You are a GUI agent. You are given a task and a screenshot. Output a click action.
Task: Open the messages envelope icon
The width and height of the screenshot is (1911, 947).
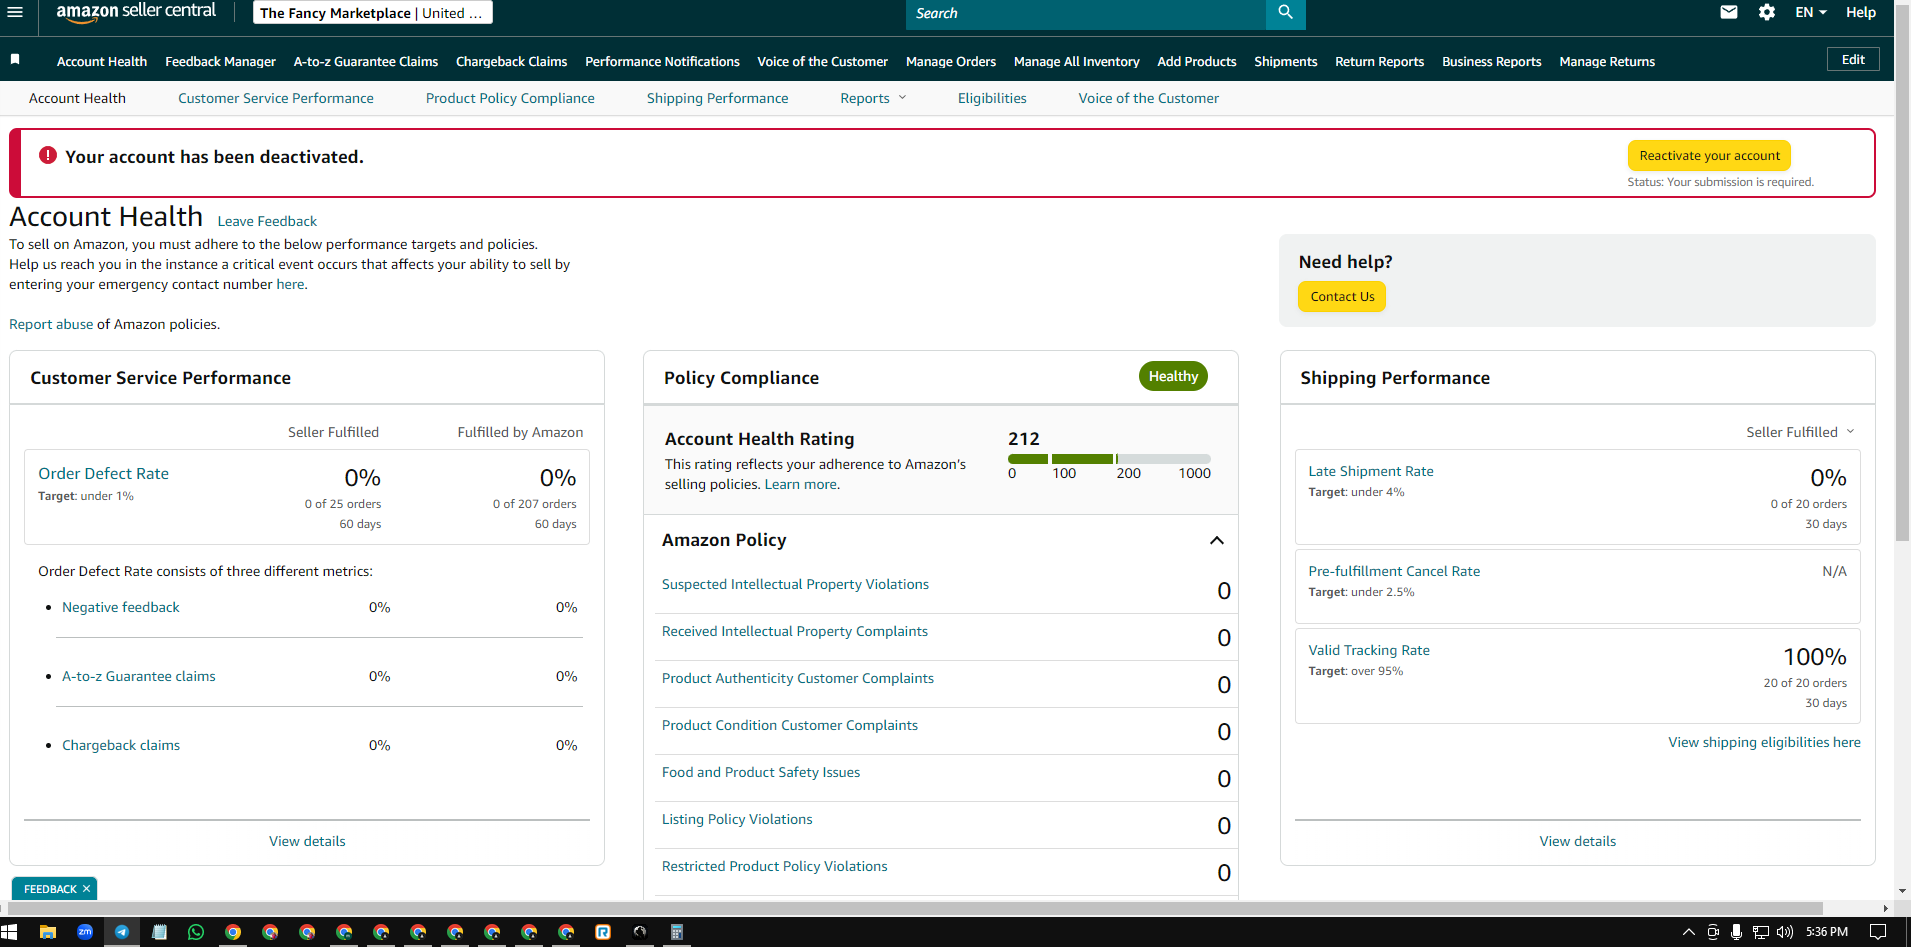point(1729,12)
